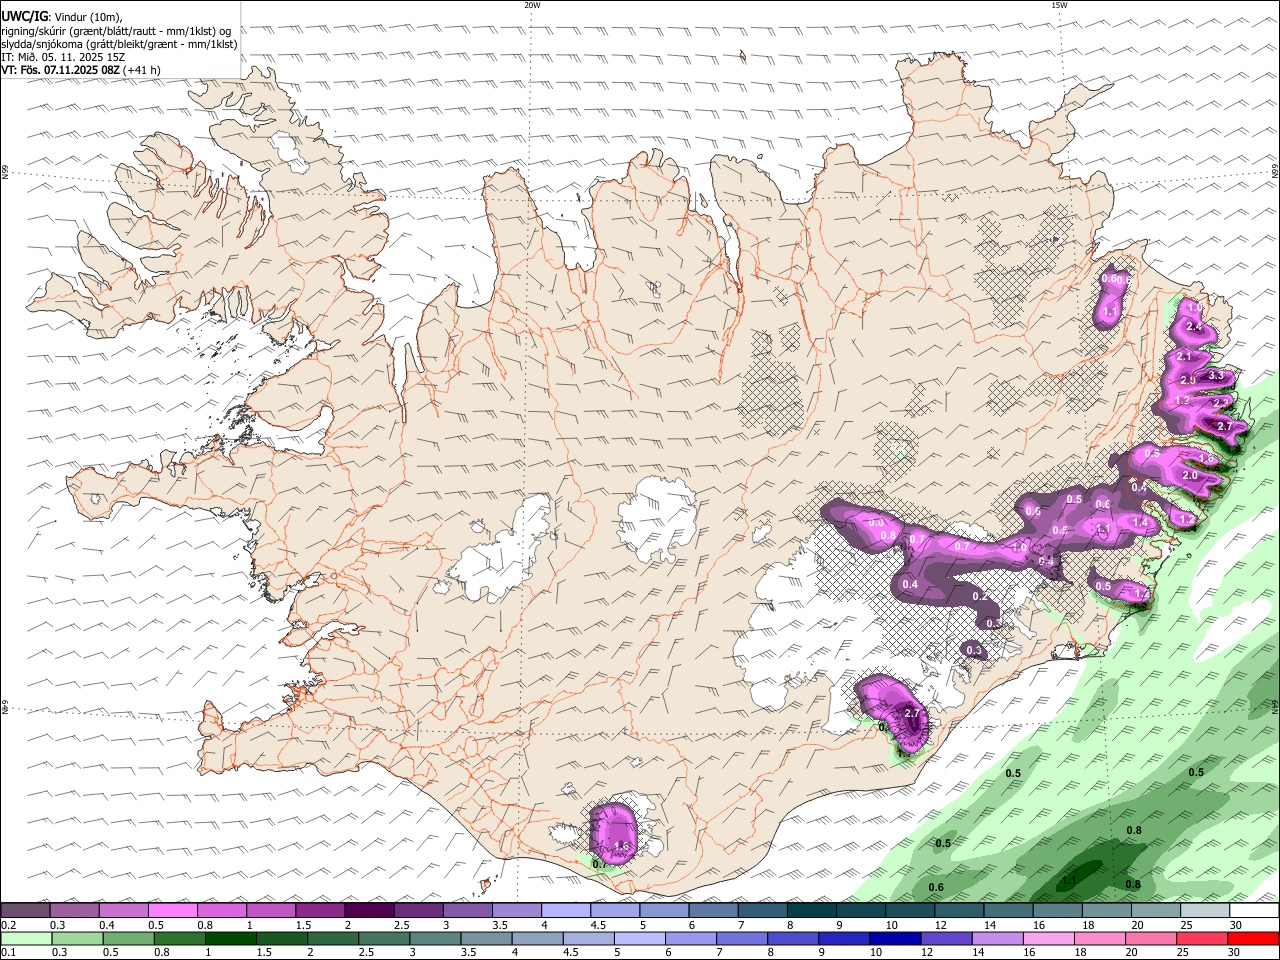The height and width of the screenshot is (960, 1280).
Task: Click the "0.6" rain value over the sea
Action: point(936,888)
